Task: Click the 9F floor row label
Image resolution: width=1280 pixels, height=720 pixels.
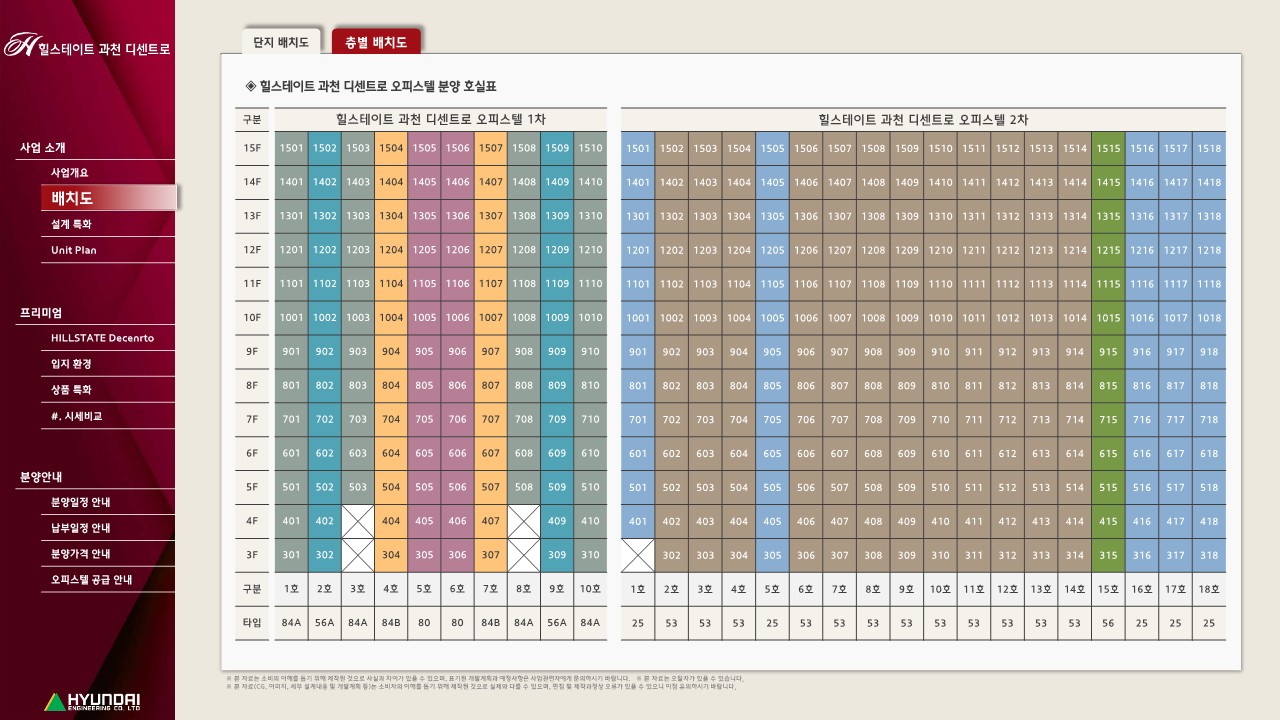Action: pos(252,352)
